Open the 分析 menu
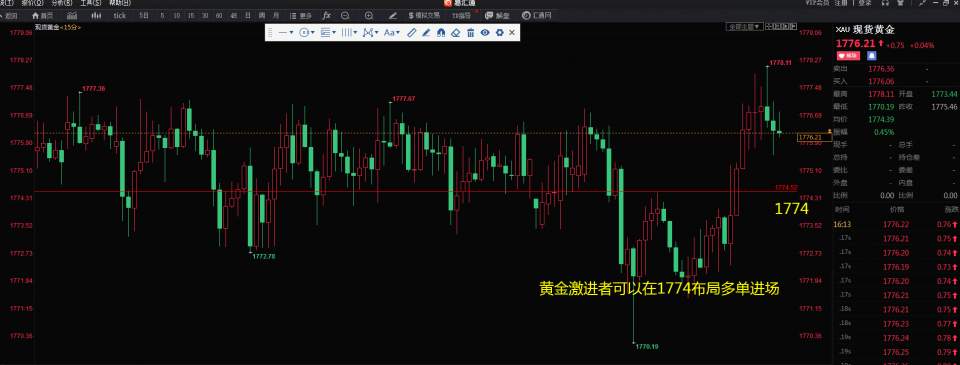The height and width of the screenshot is (365, 960). [x=62, y=3]
